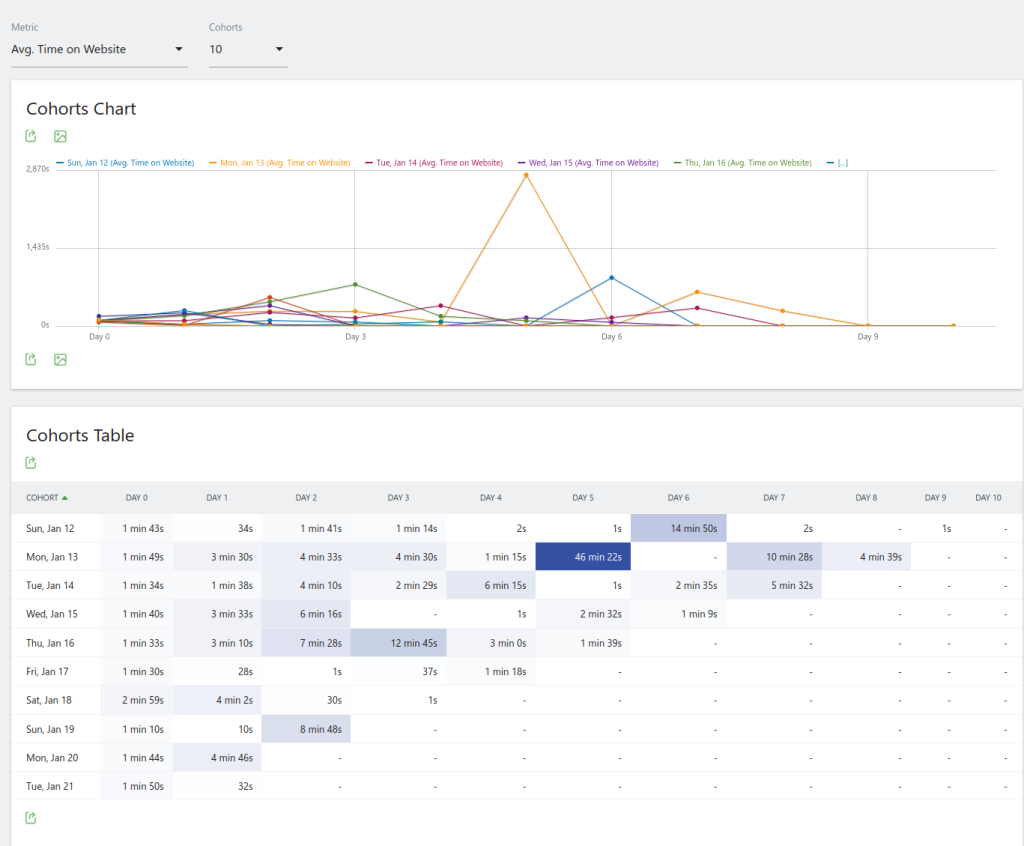Image resolution: width=1024 pixels, height=846 pixels.
Task: Click the DAY 5 column header
Action: (x=583, y=498)
